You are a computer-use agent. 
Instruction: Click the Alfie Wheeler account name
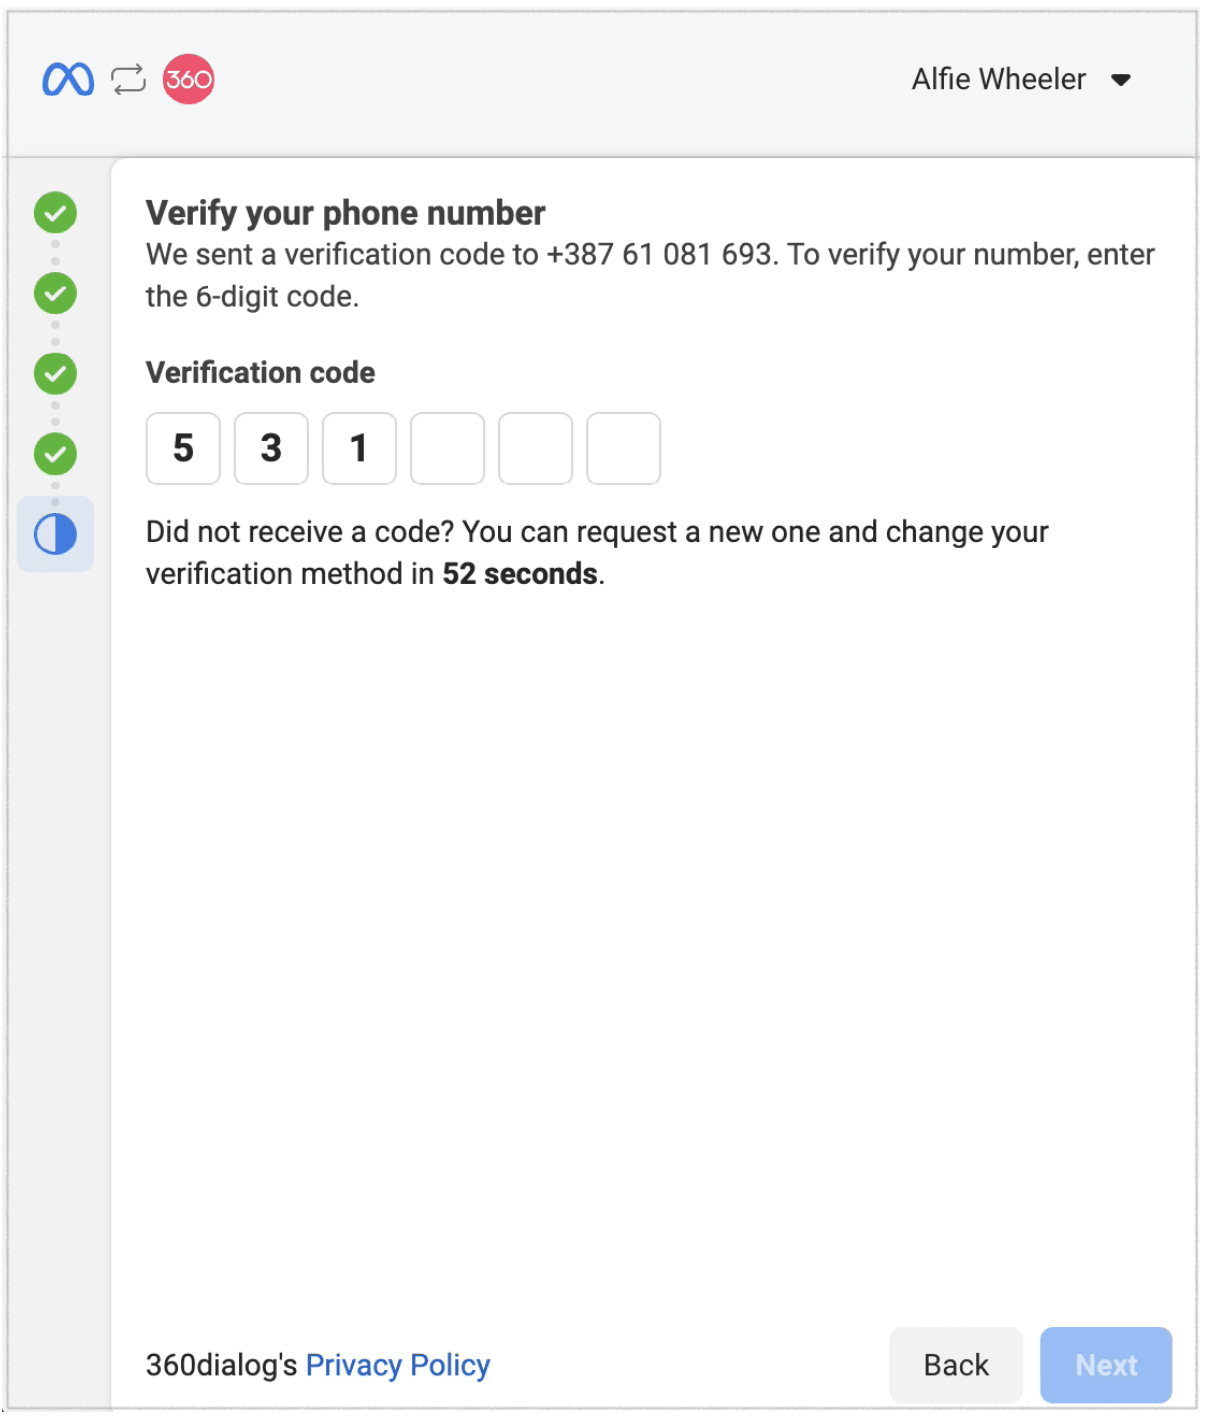(x=998, y=79)
